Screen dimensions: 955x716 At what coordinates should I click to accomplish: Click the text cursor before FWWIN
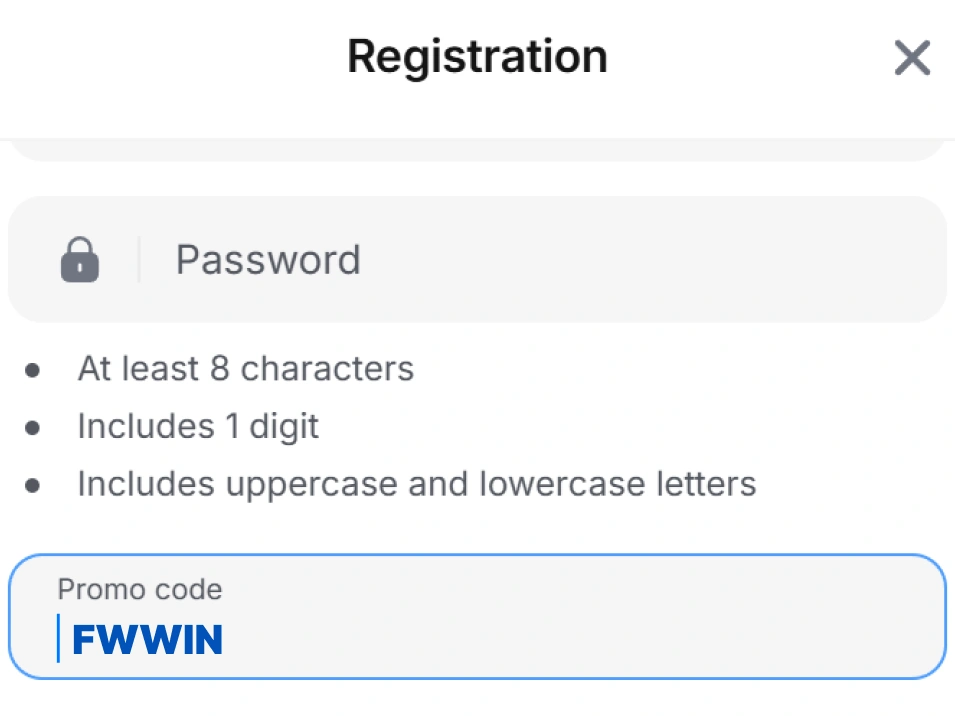point(58,638)
